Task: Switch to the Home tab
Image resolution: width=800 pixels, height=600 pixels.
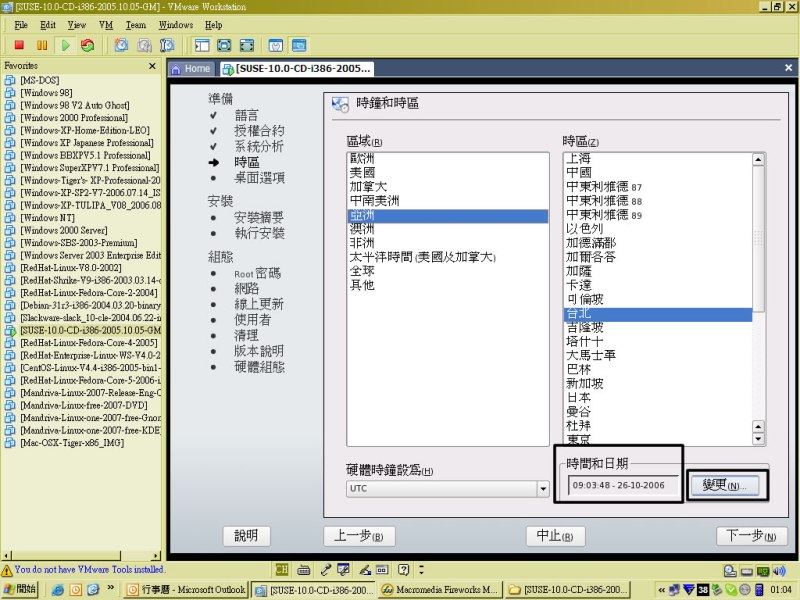Action: click(192, 69)
